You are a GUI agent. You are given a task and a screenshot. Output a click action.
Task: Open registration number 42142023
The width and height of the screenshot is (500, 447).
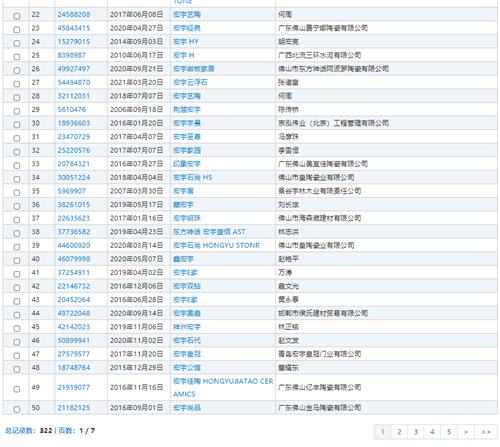(x=74, y=327)
